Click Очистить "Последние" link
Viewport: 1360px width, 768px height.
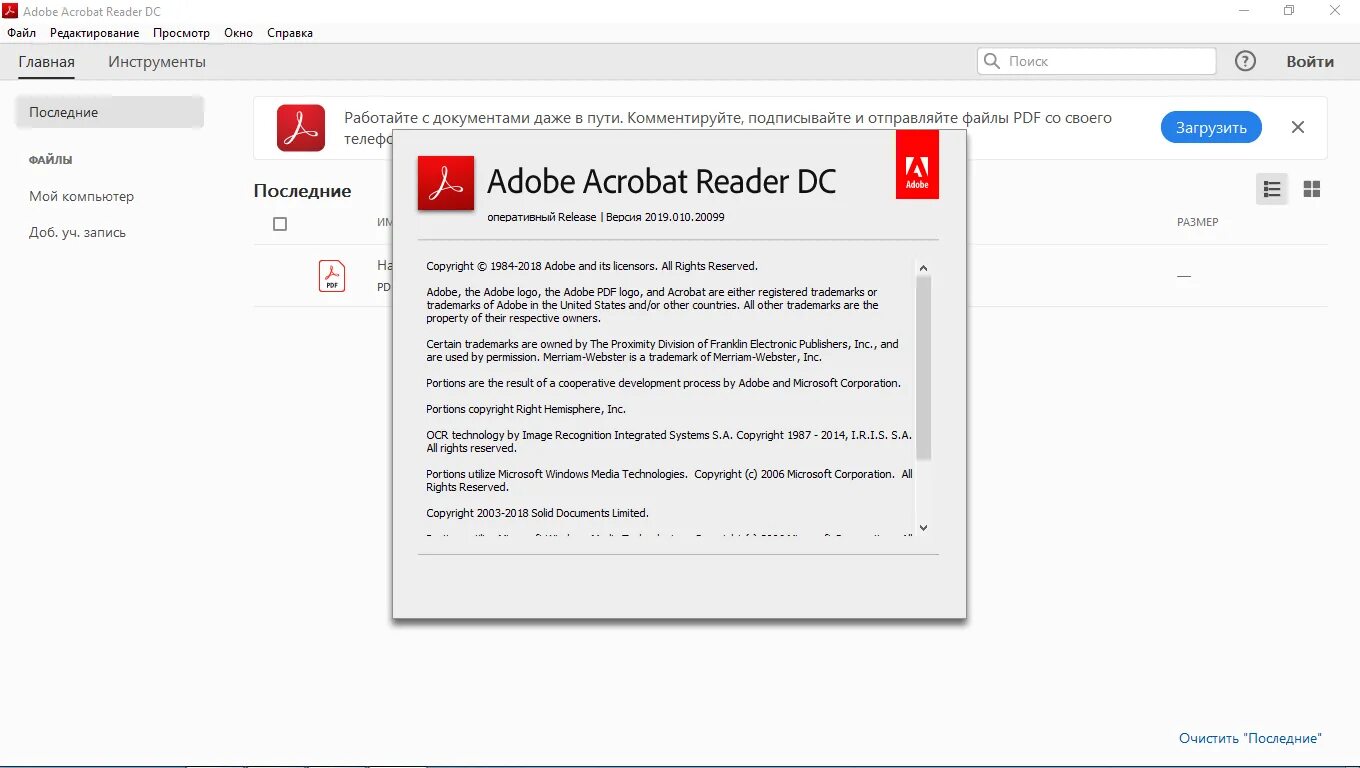(1250, 738)
